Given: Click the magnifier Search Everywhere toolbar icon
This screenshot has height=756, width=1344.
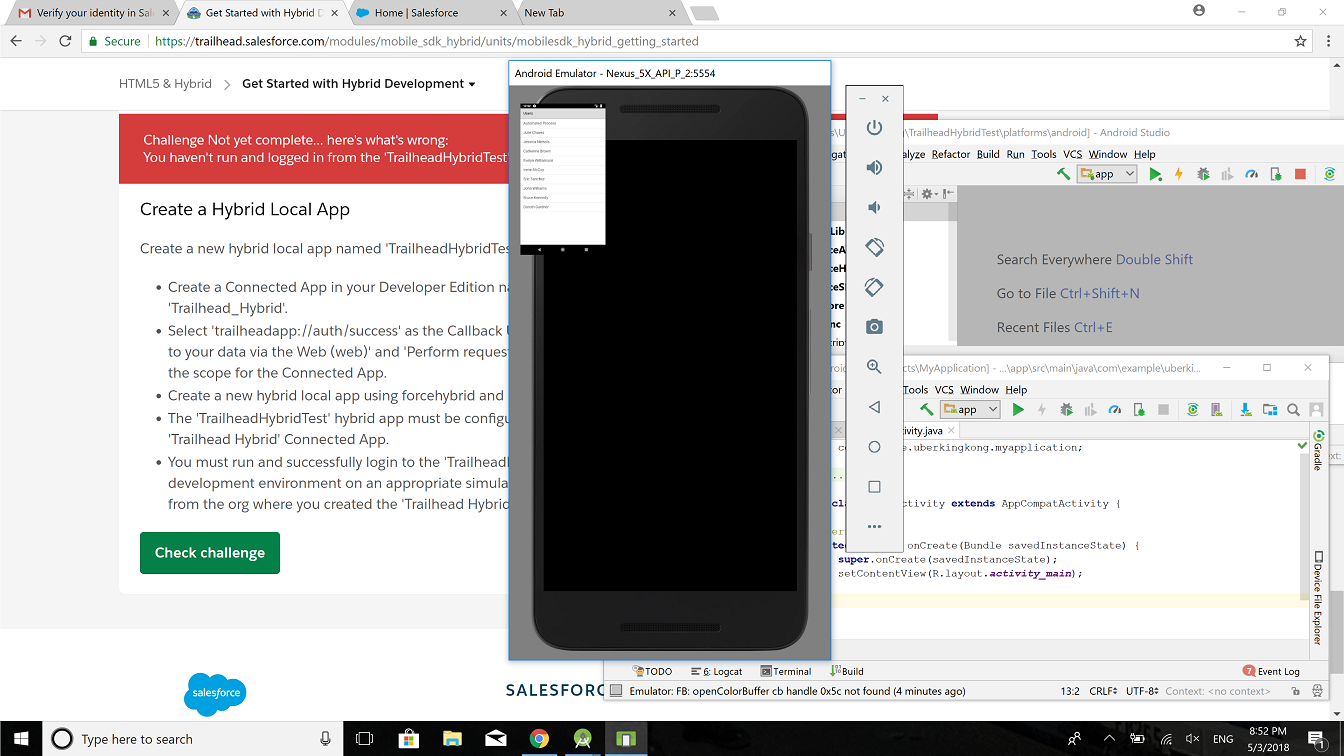Looking at the screenshot, I should coord(1293,409).
